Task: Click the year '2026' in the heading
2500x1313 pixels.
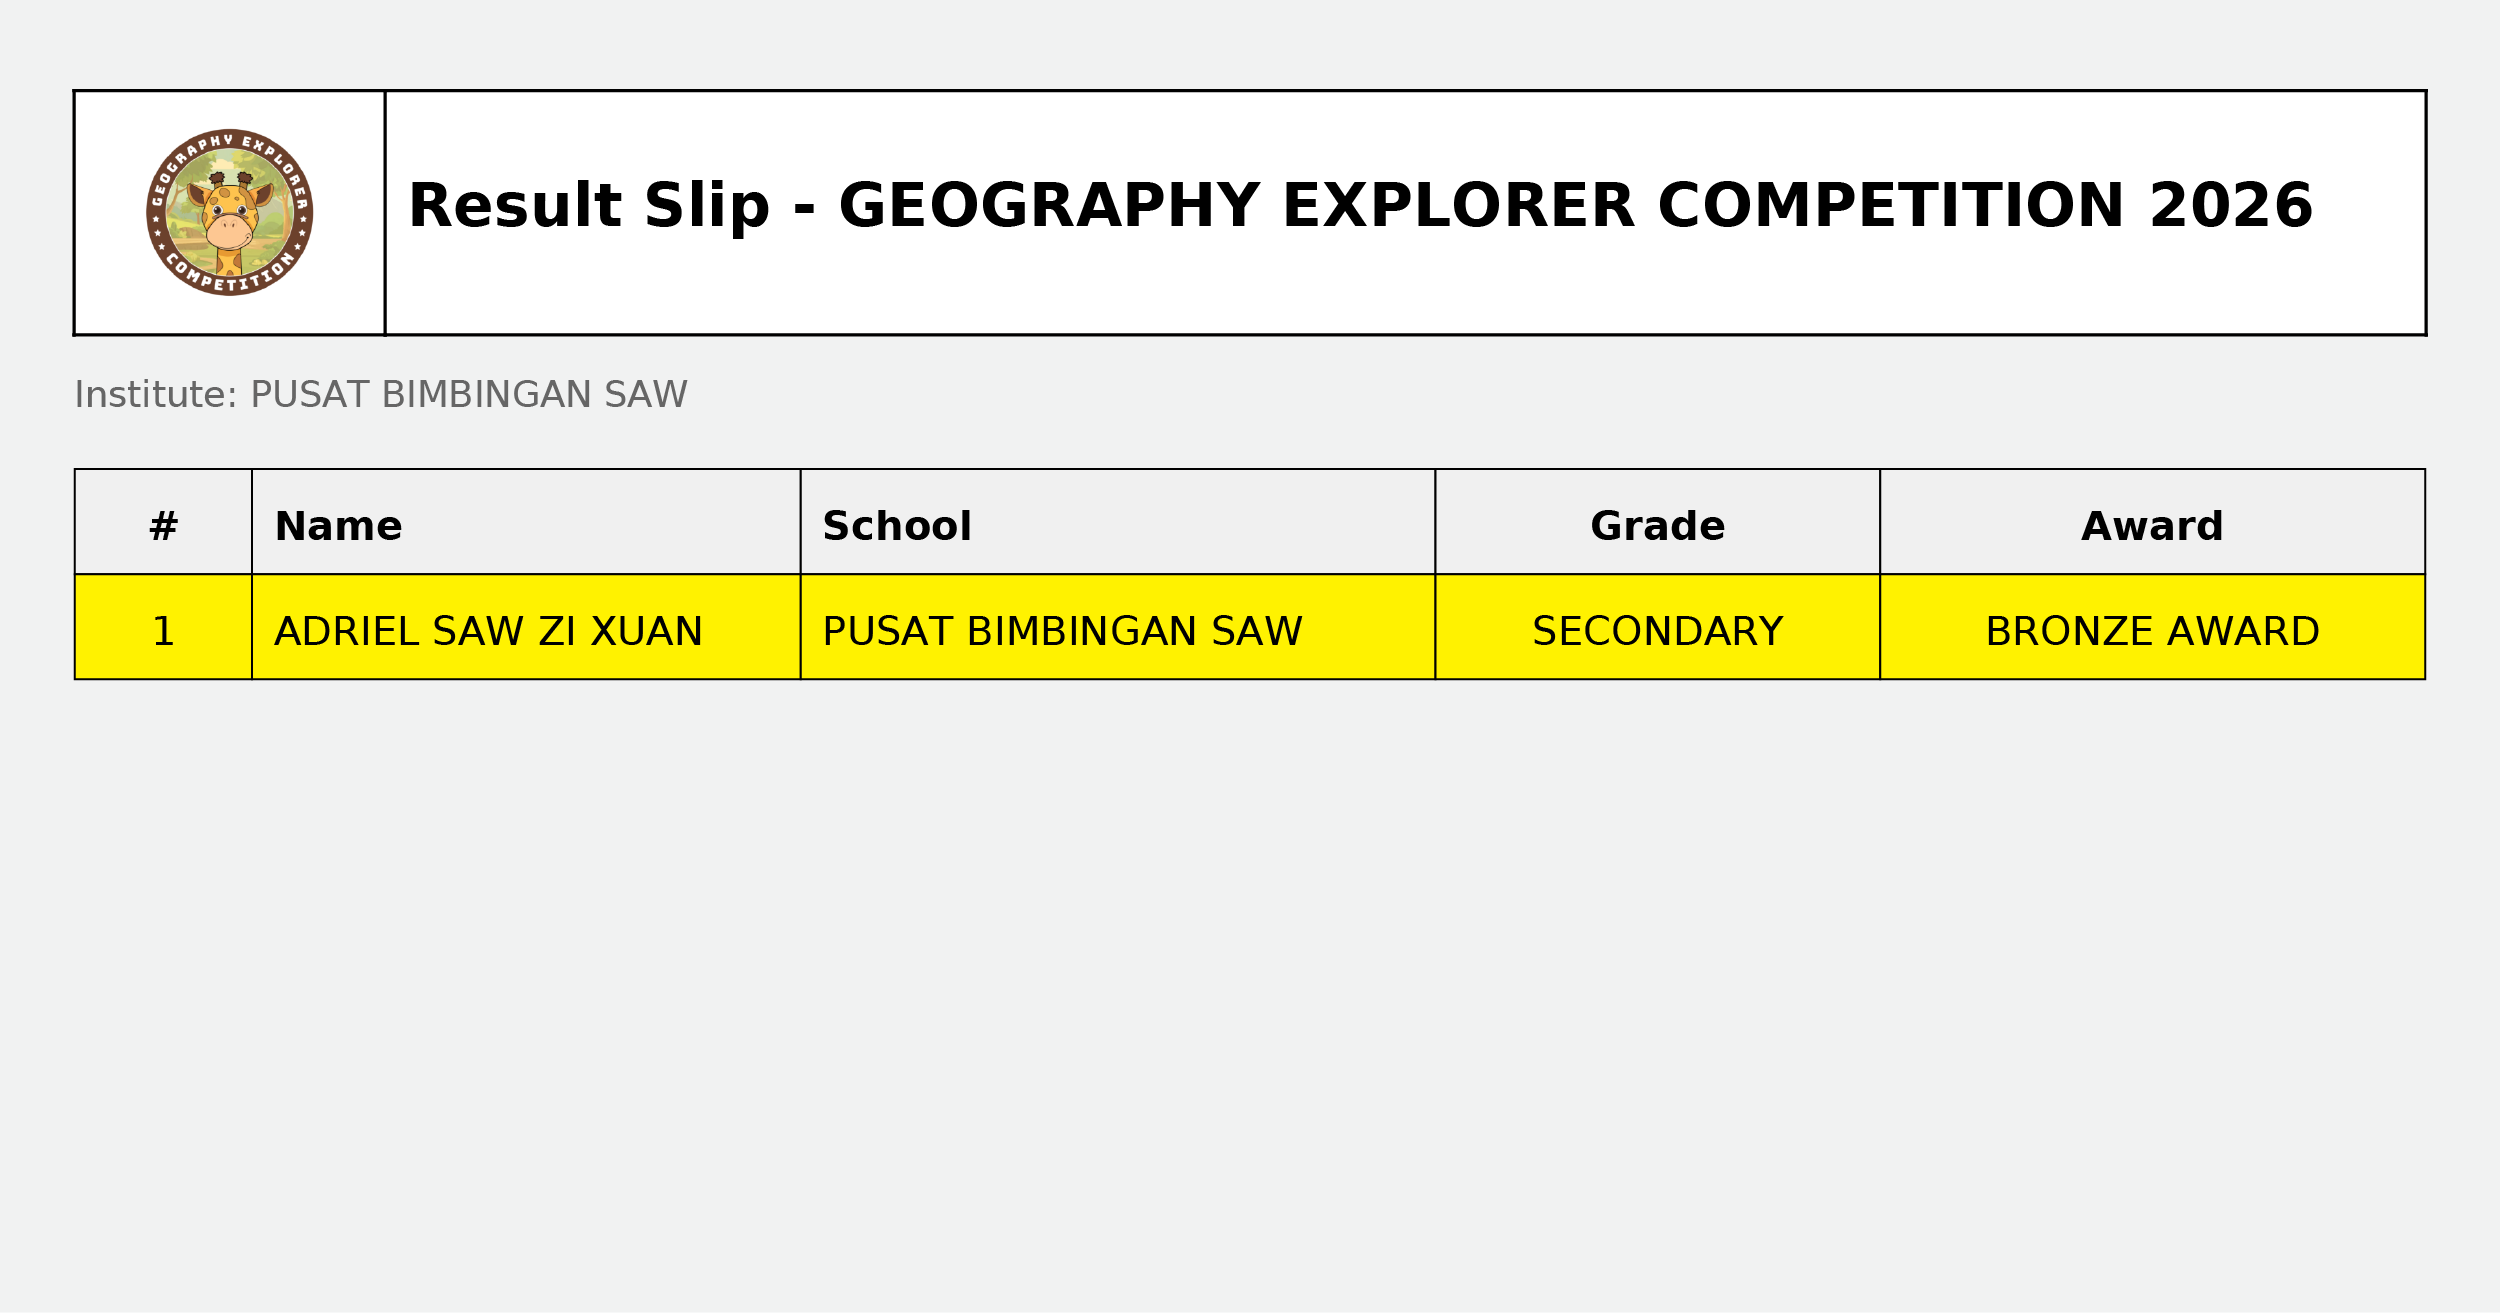Action: click(x=2230, y=206)
